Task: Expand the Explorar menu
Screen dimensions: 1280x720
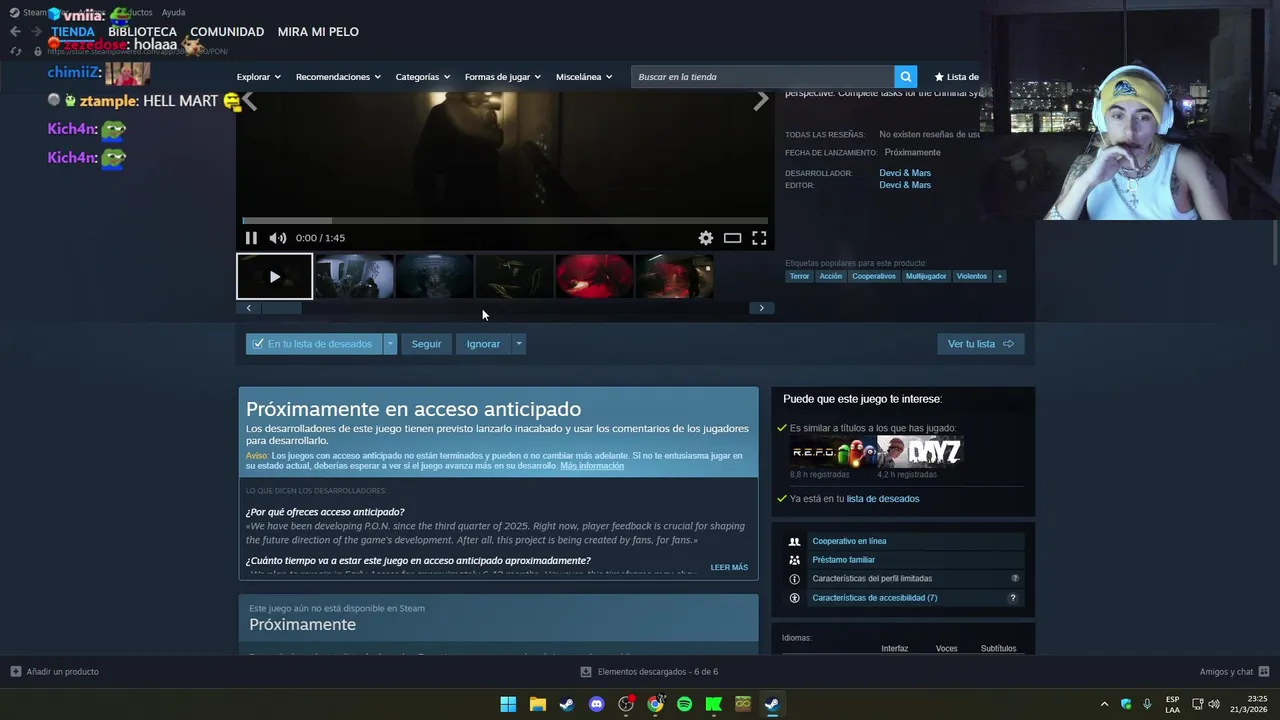Action: 259,77
